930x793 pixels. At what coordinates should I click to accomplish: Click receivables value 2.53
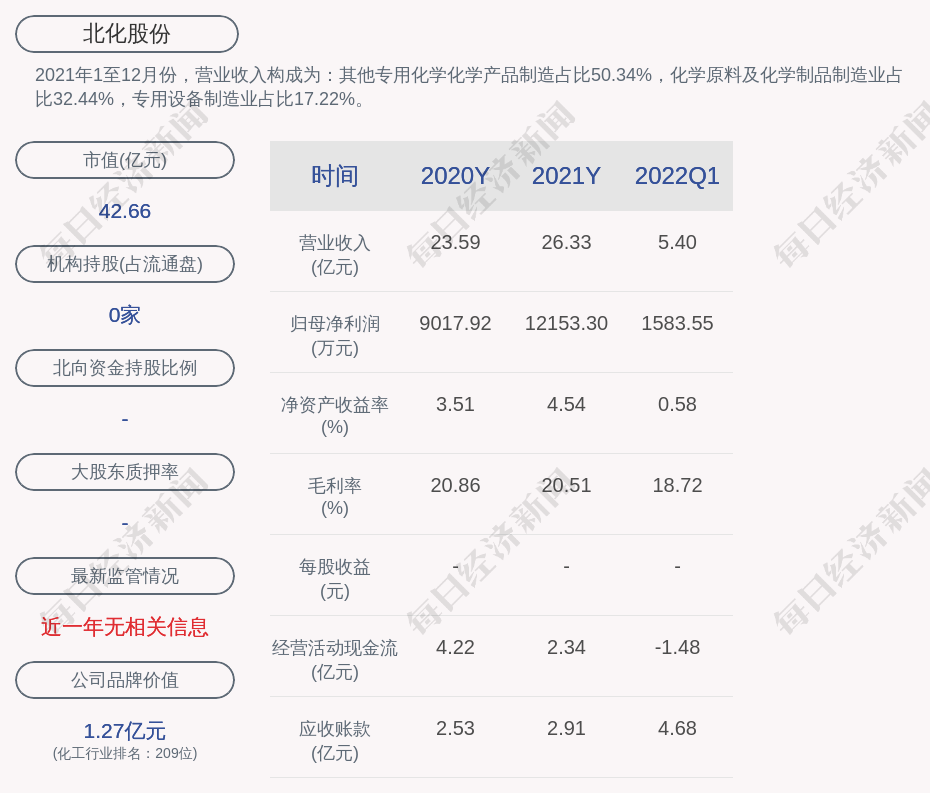point(455,728)
